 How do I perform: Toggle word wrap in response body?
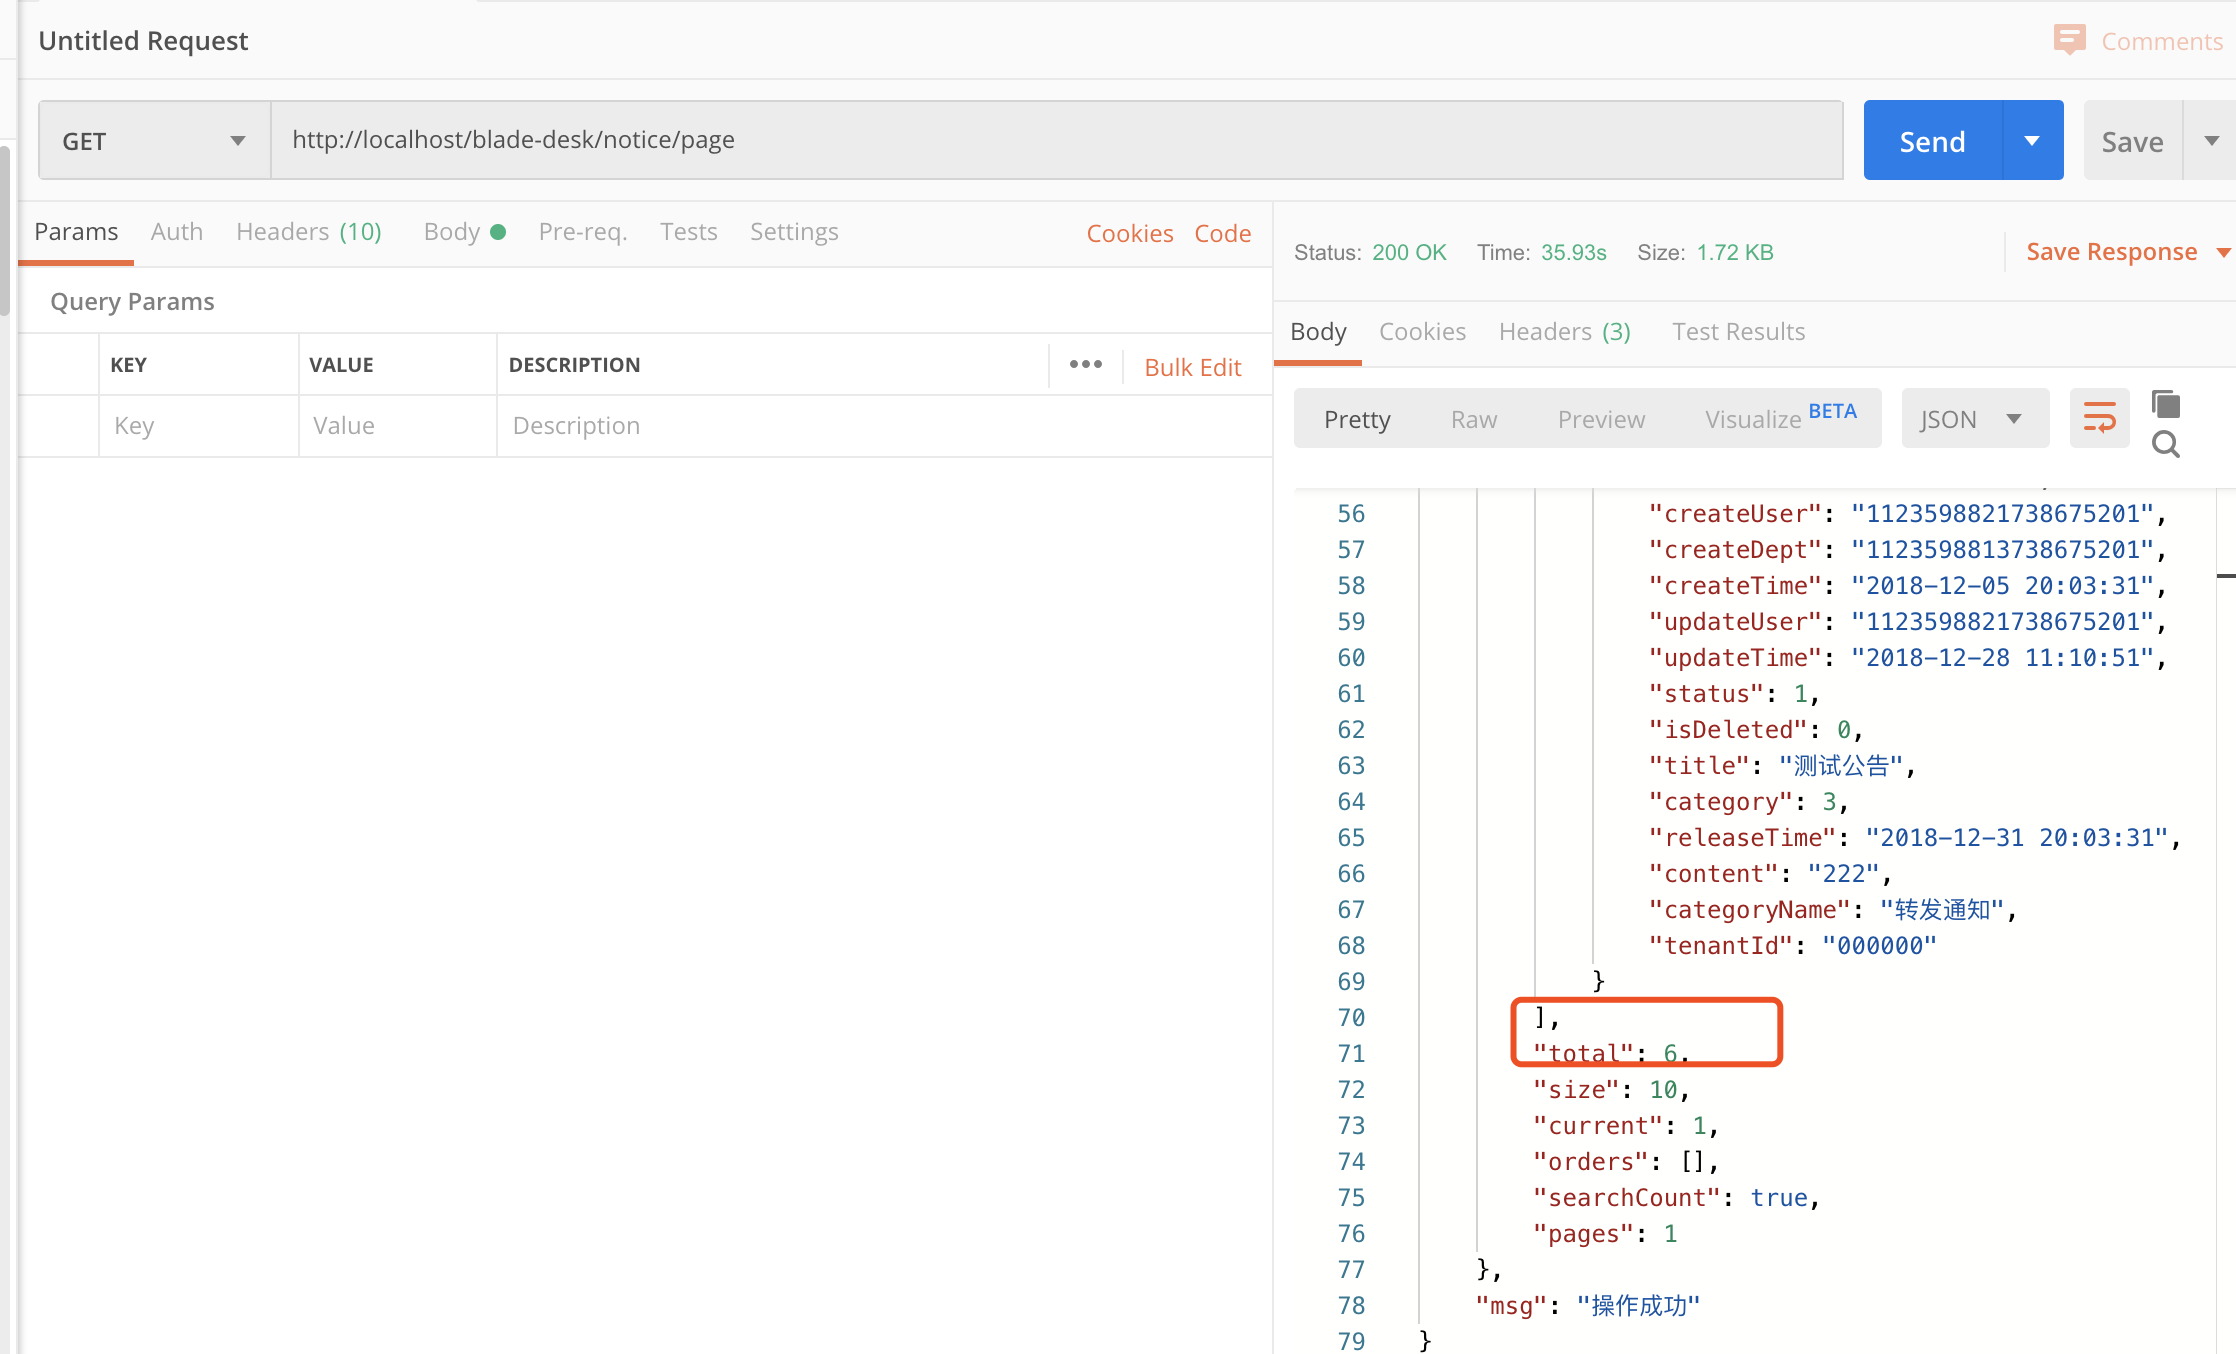(2099, 418)
